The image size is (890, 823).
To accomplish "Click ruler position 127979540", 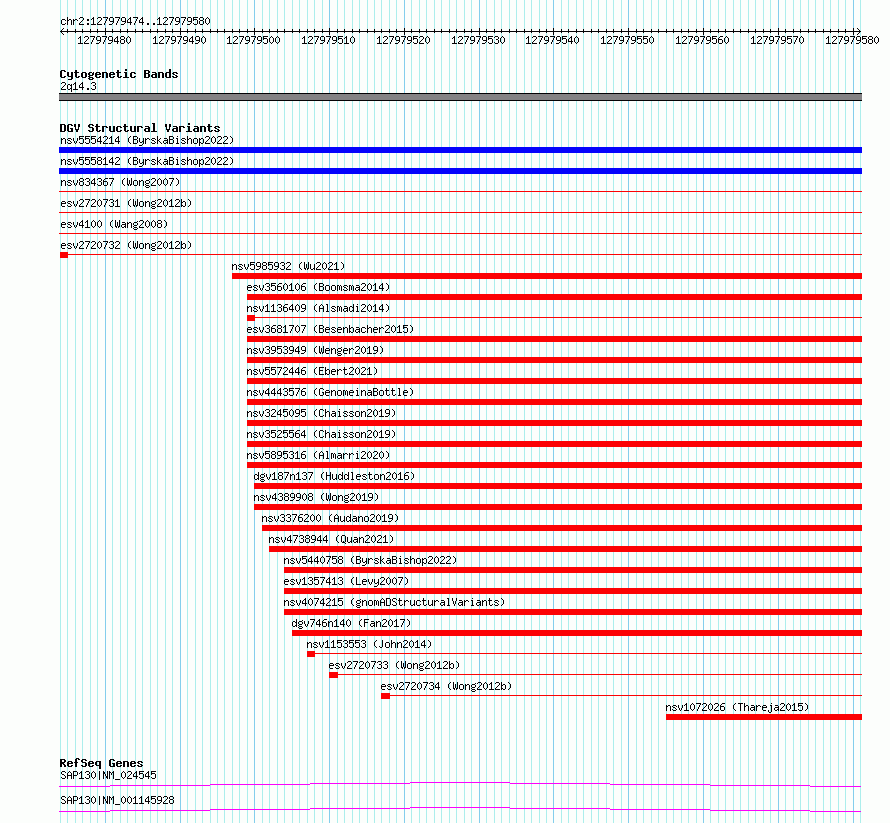I will coord(552,40).
